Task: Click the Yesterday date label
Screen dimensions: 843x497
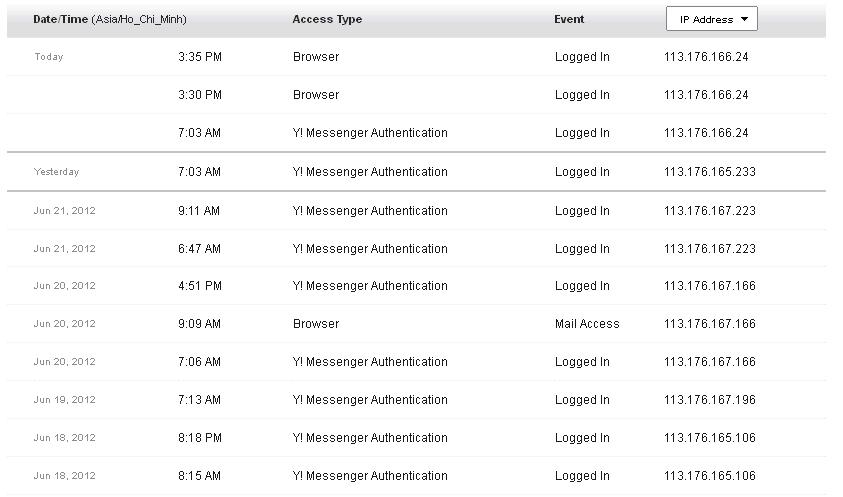Action: [56, 172]
